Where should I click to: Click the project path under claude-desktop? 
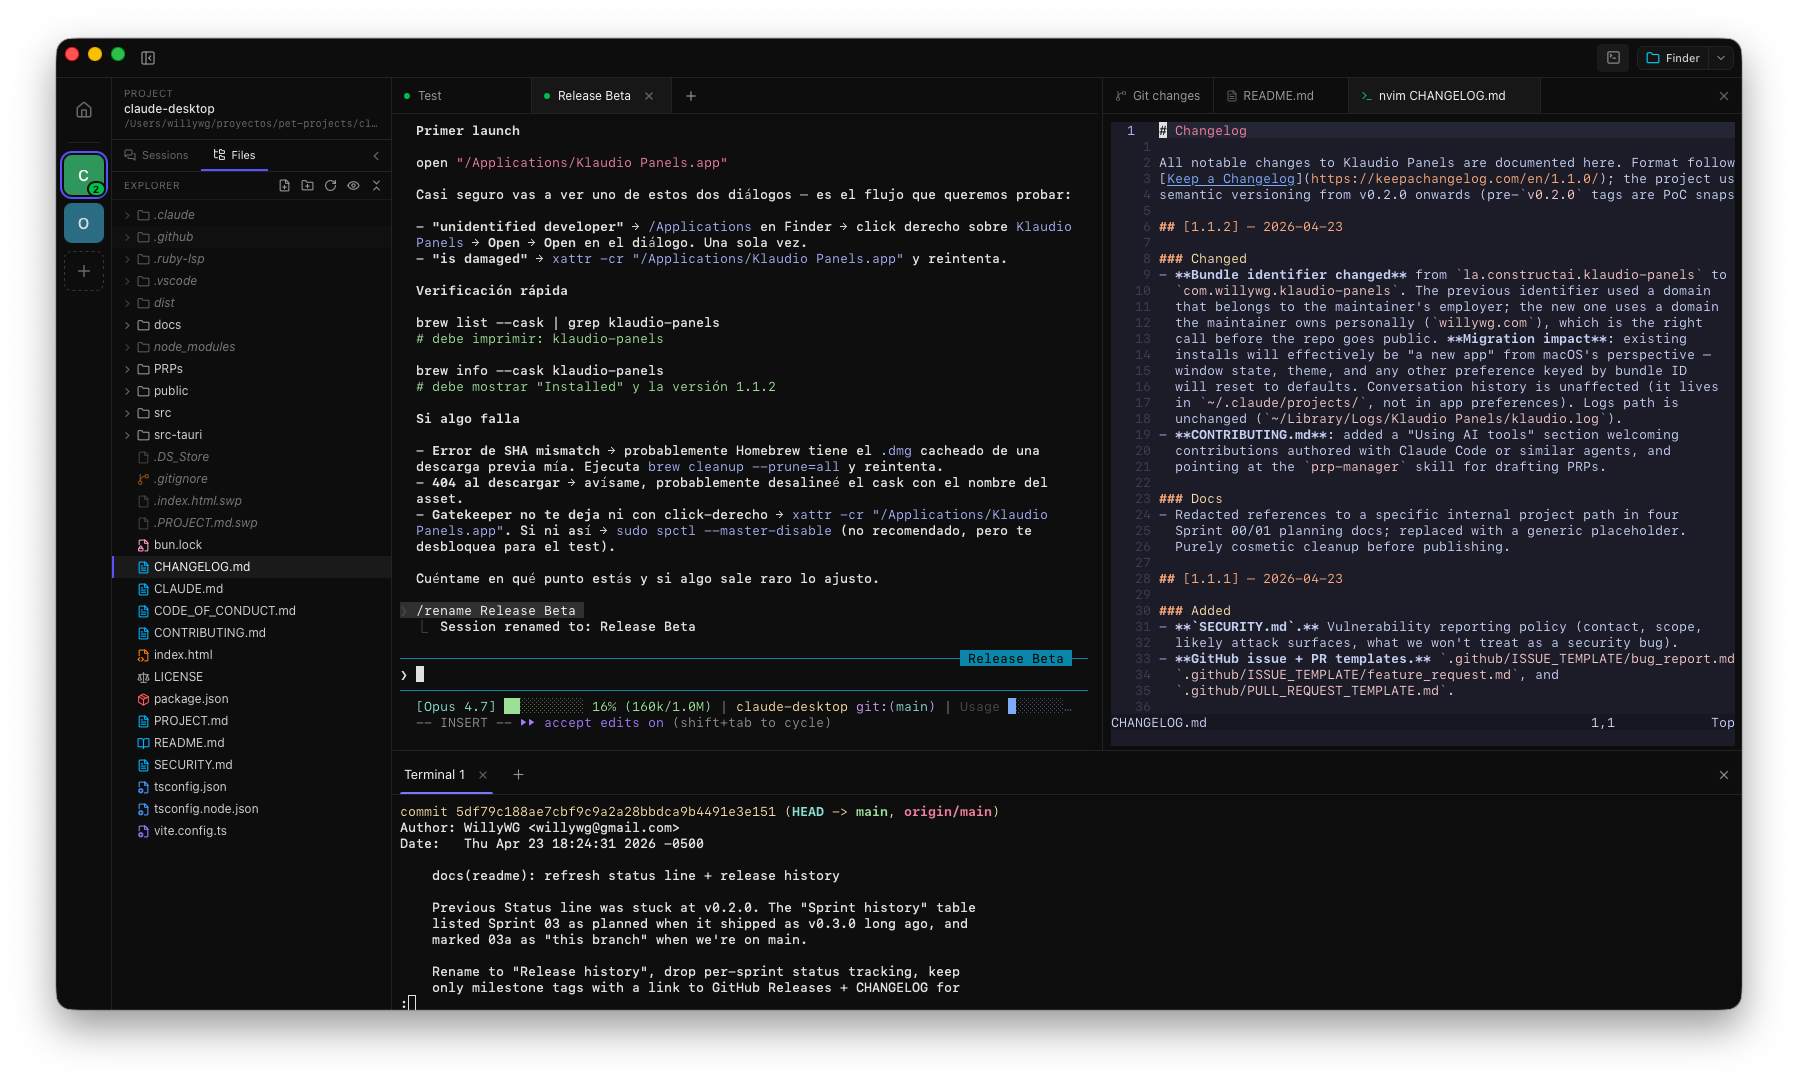(251, 124)
